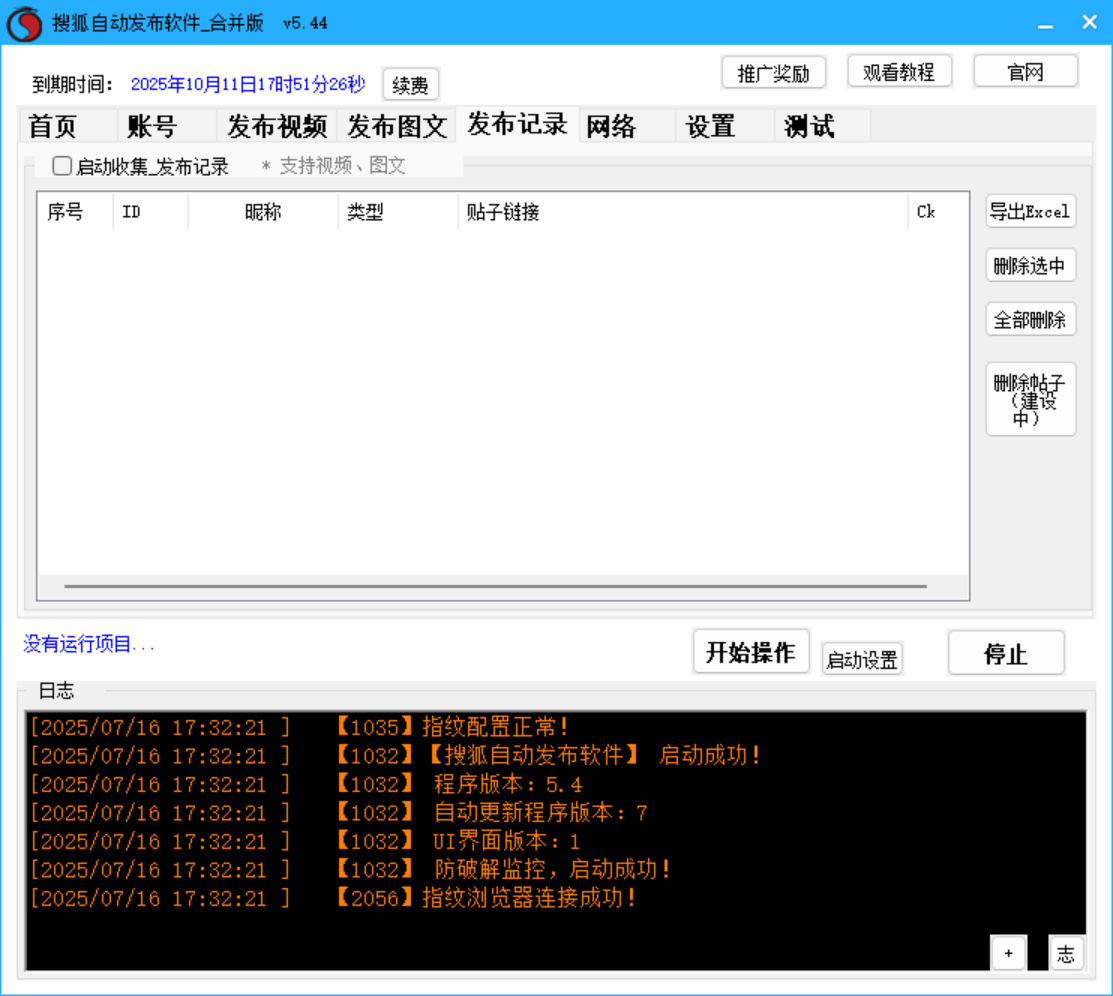Screen dimensions: 1113x996
Task: Sort by 序号 column header
Action: (75, 212)
